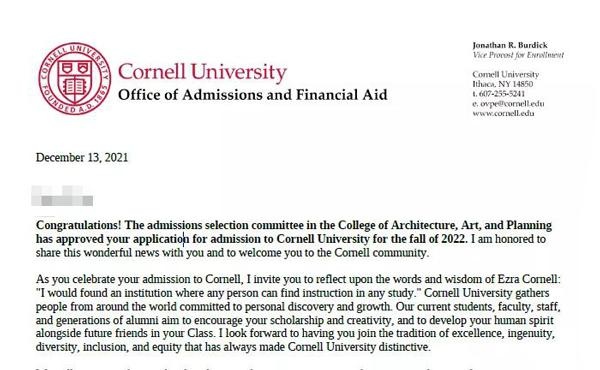Click the Cornell University seal logo
Viewport: 600px width, 370px height.
coord(75,78)
